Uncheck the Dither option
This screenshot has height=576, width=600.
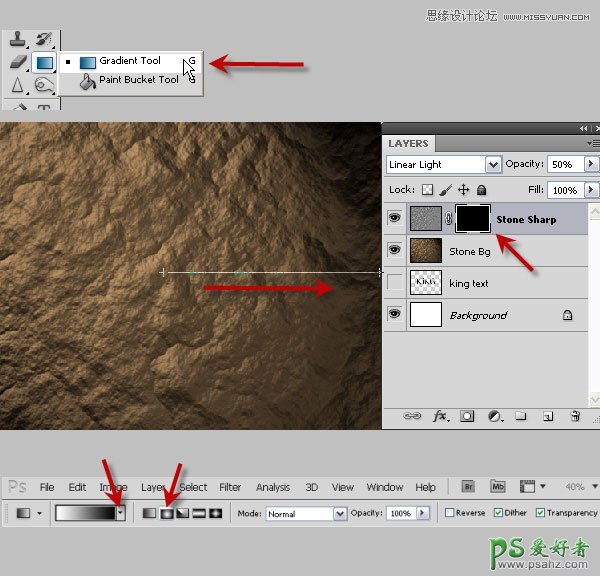[x=498, y=513]
